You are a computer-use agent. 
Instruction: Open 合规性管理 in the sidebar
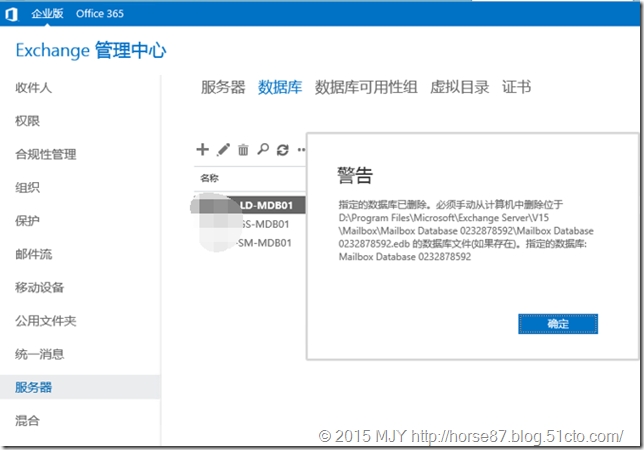(45, 155)
